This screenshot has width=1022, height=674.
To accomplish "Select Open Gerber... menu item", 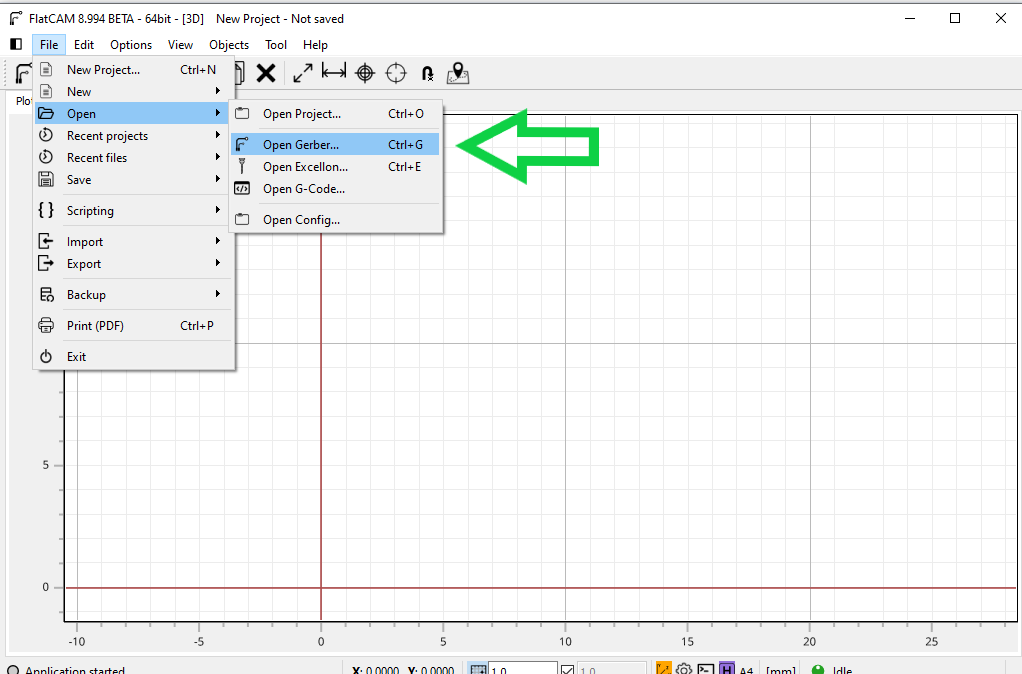I will [x=336, y=145].
